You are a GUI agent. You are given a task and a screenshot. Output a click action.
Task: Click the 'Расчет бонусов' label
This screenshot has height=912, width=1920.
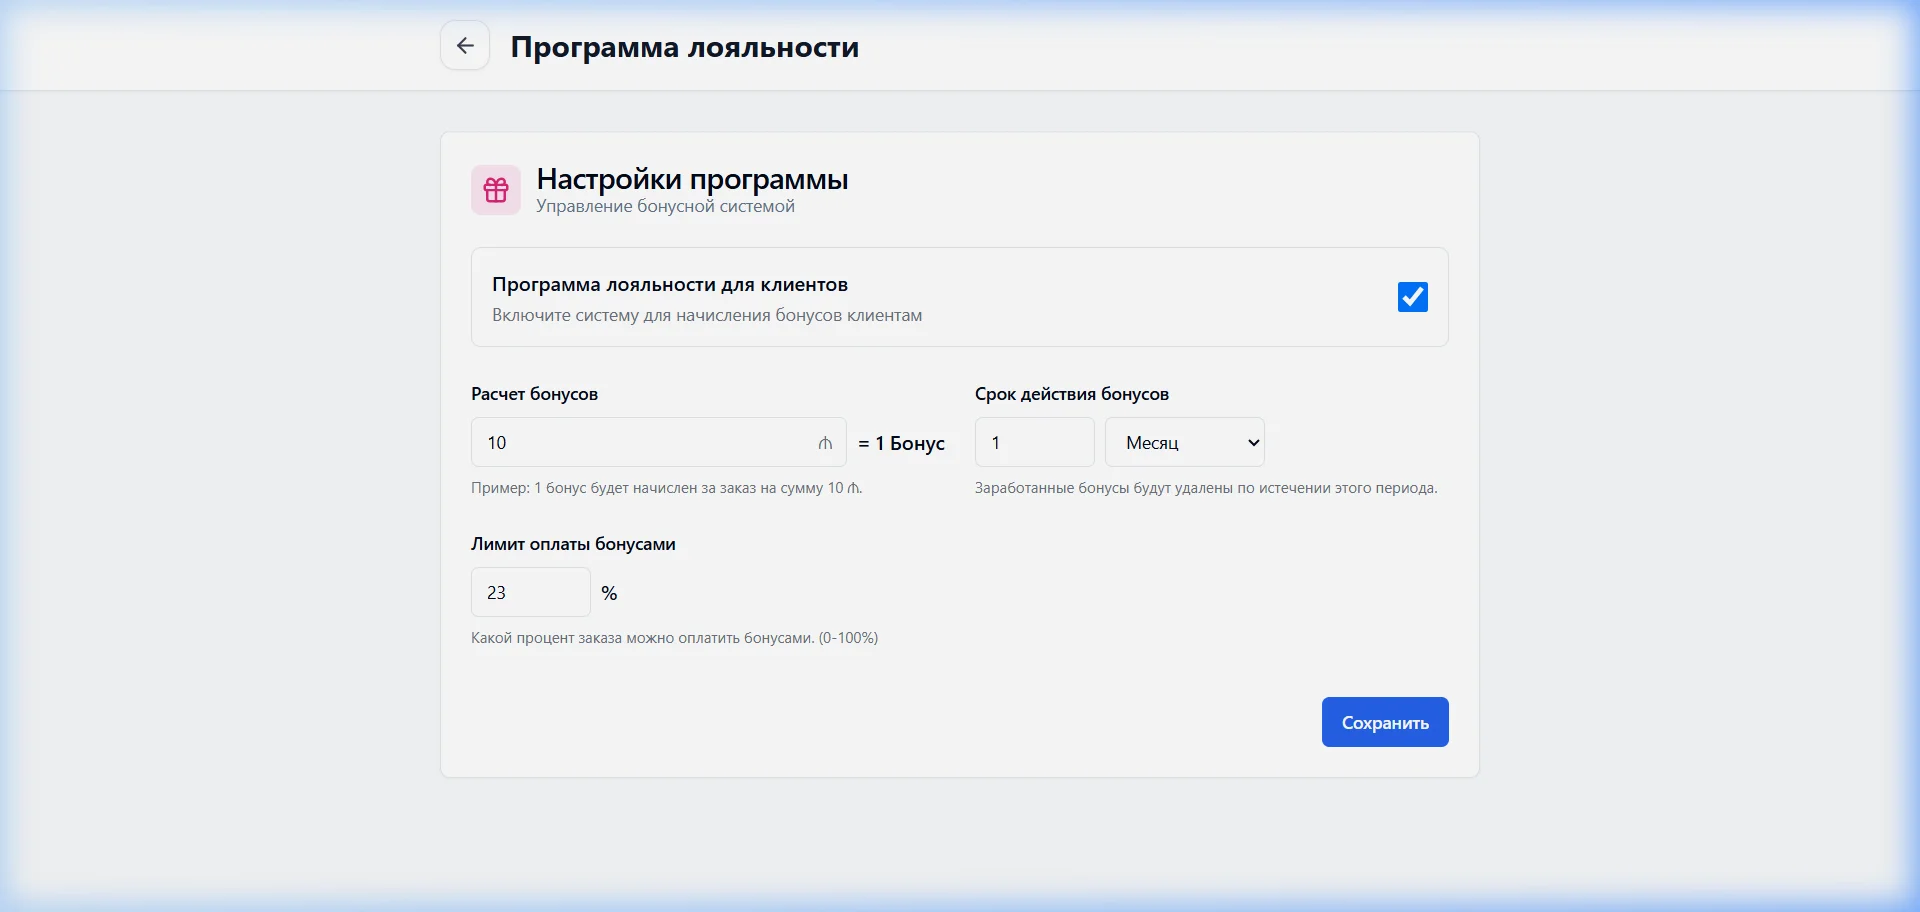[534, 394]
